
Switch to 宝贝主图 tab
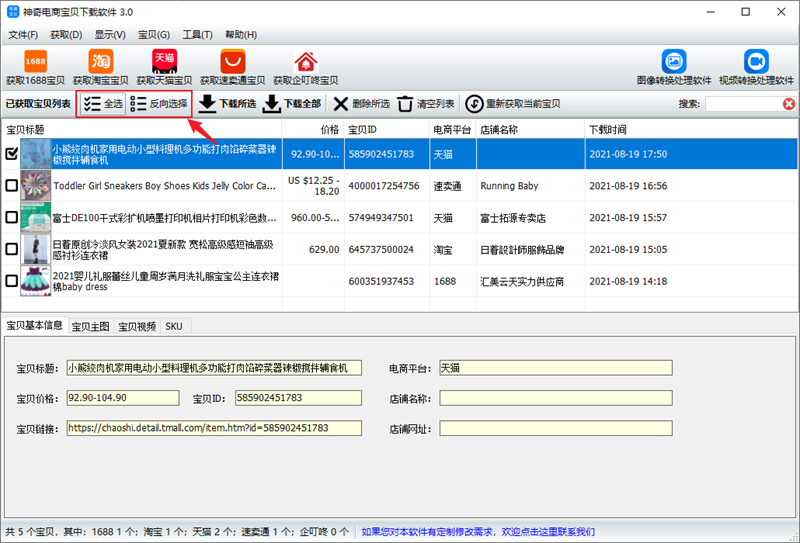coord(90,326)
